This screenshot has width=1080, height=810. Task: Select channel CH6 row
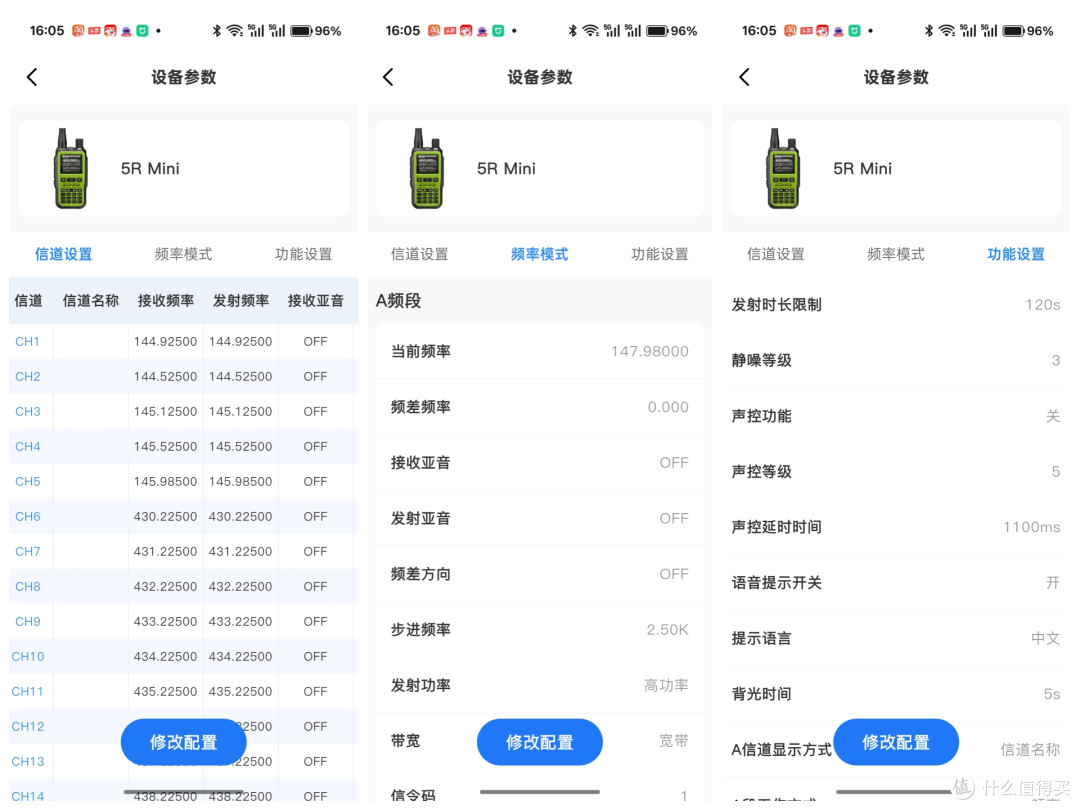coord(183,517)
